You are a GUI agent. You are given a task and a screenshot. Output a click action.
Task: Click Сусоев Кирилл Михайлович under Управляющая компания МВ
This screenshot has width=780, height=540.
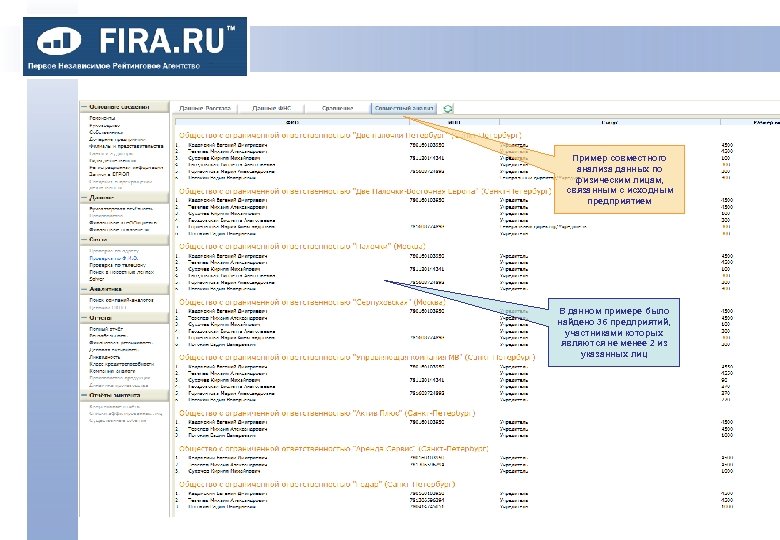point(224,380)
